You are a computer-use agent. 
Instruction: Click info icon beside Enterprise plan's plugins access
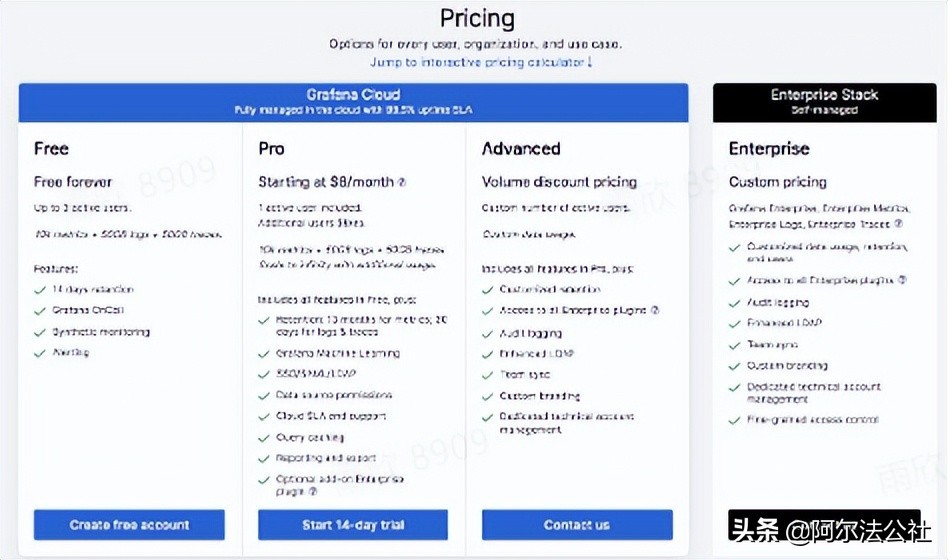tap(902, 280)
